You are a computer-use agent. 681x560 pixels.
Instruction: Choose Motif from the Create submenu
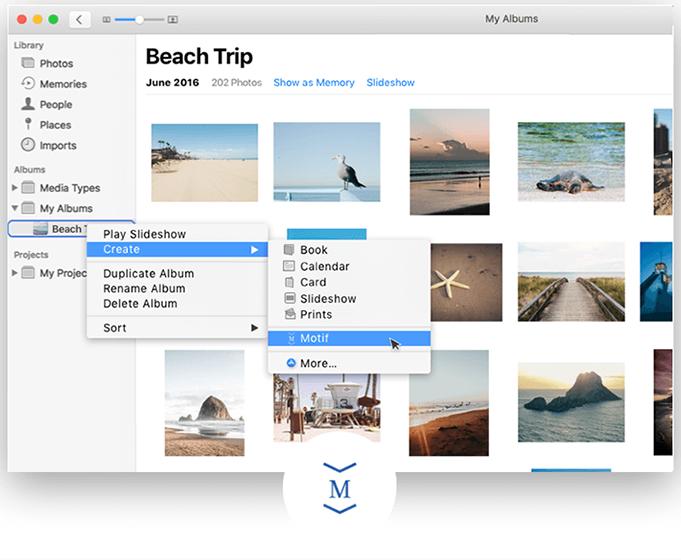pos(314,338)
